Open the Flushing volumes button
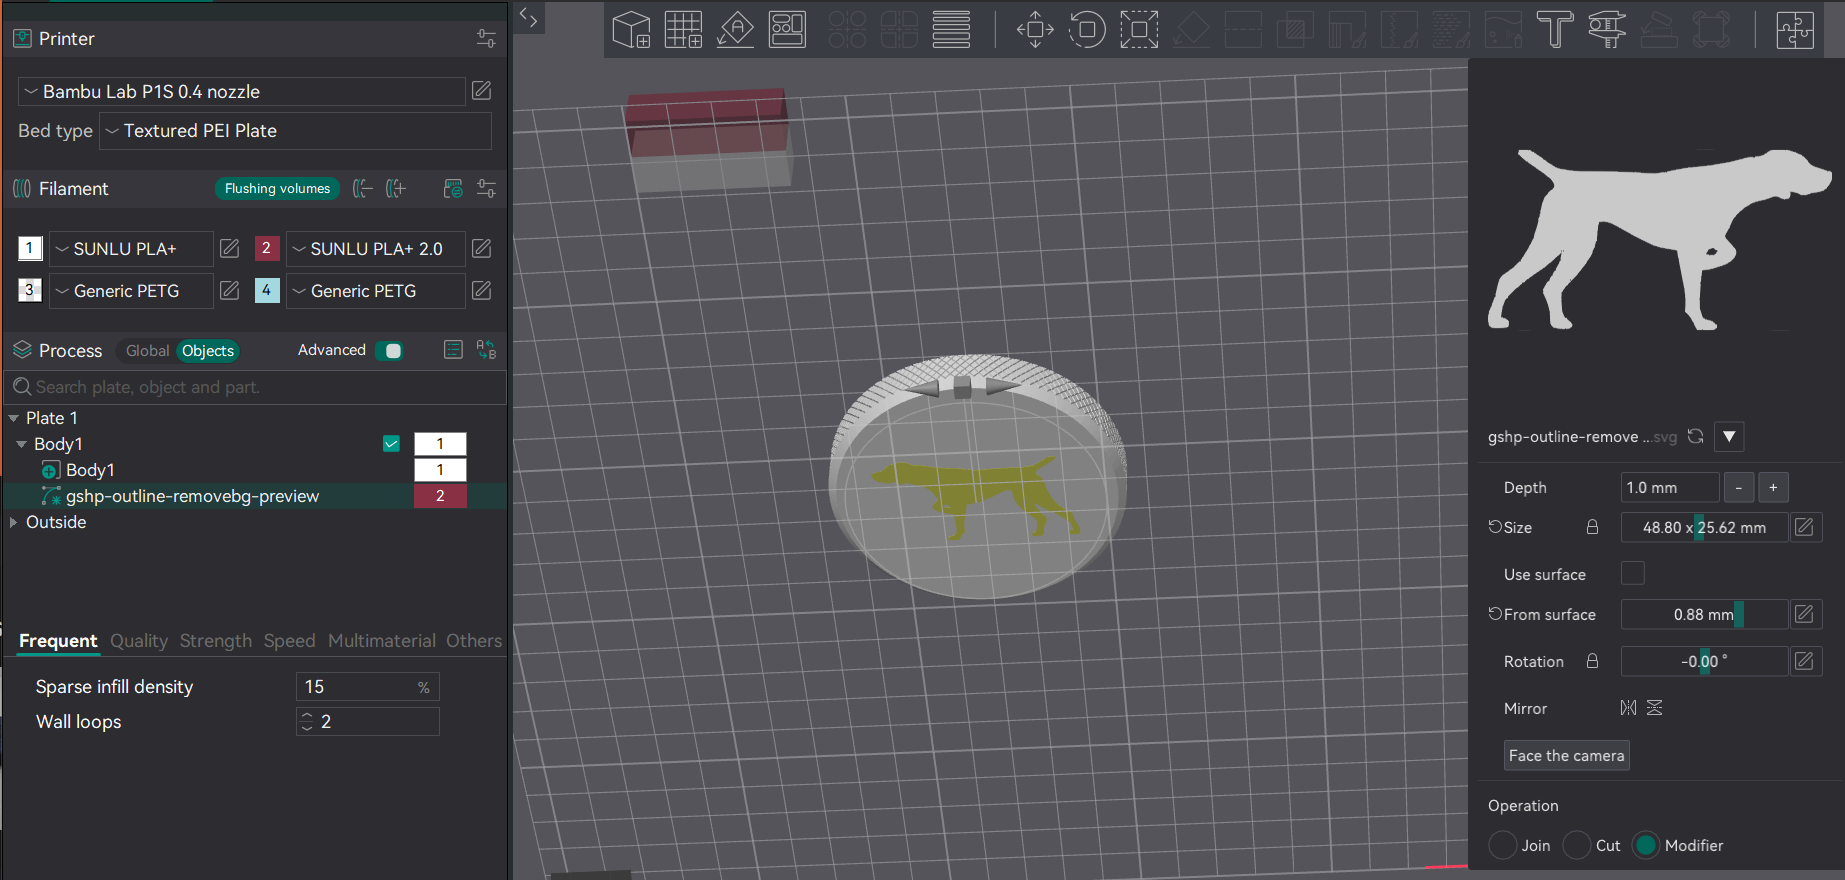 click(277, 188)
